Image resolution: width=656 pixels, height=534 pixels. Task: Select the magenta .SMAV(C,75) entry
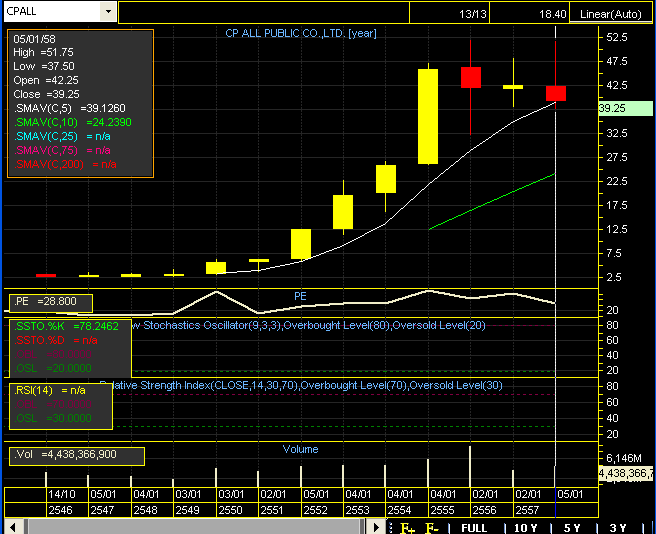pos(62,150)
